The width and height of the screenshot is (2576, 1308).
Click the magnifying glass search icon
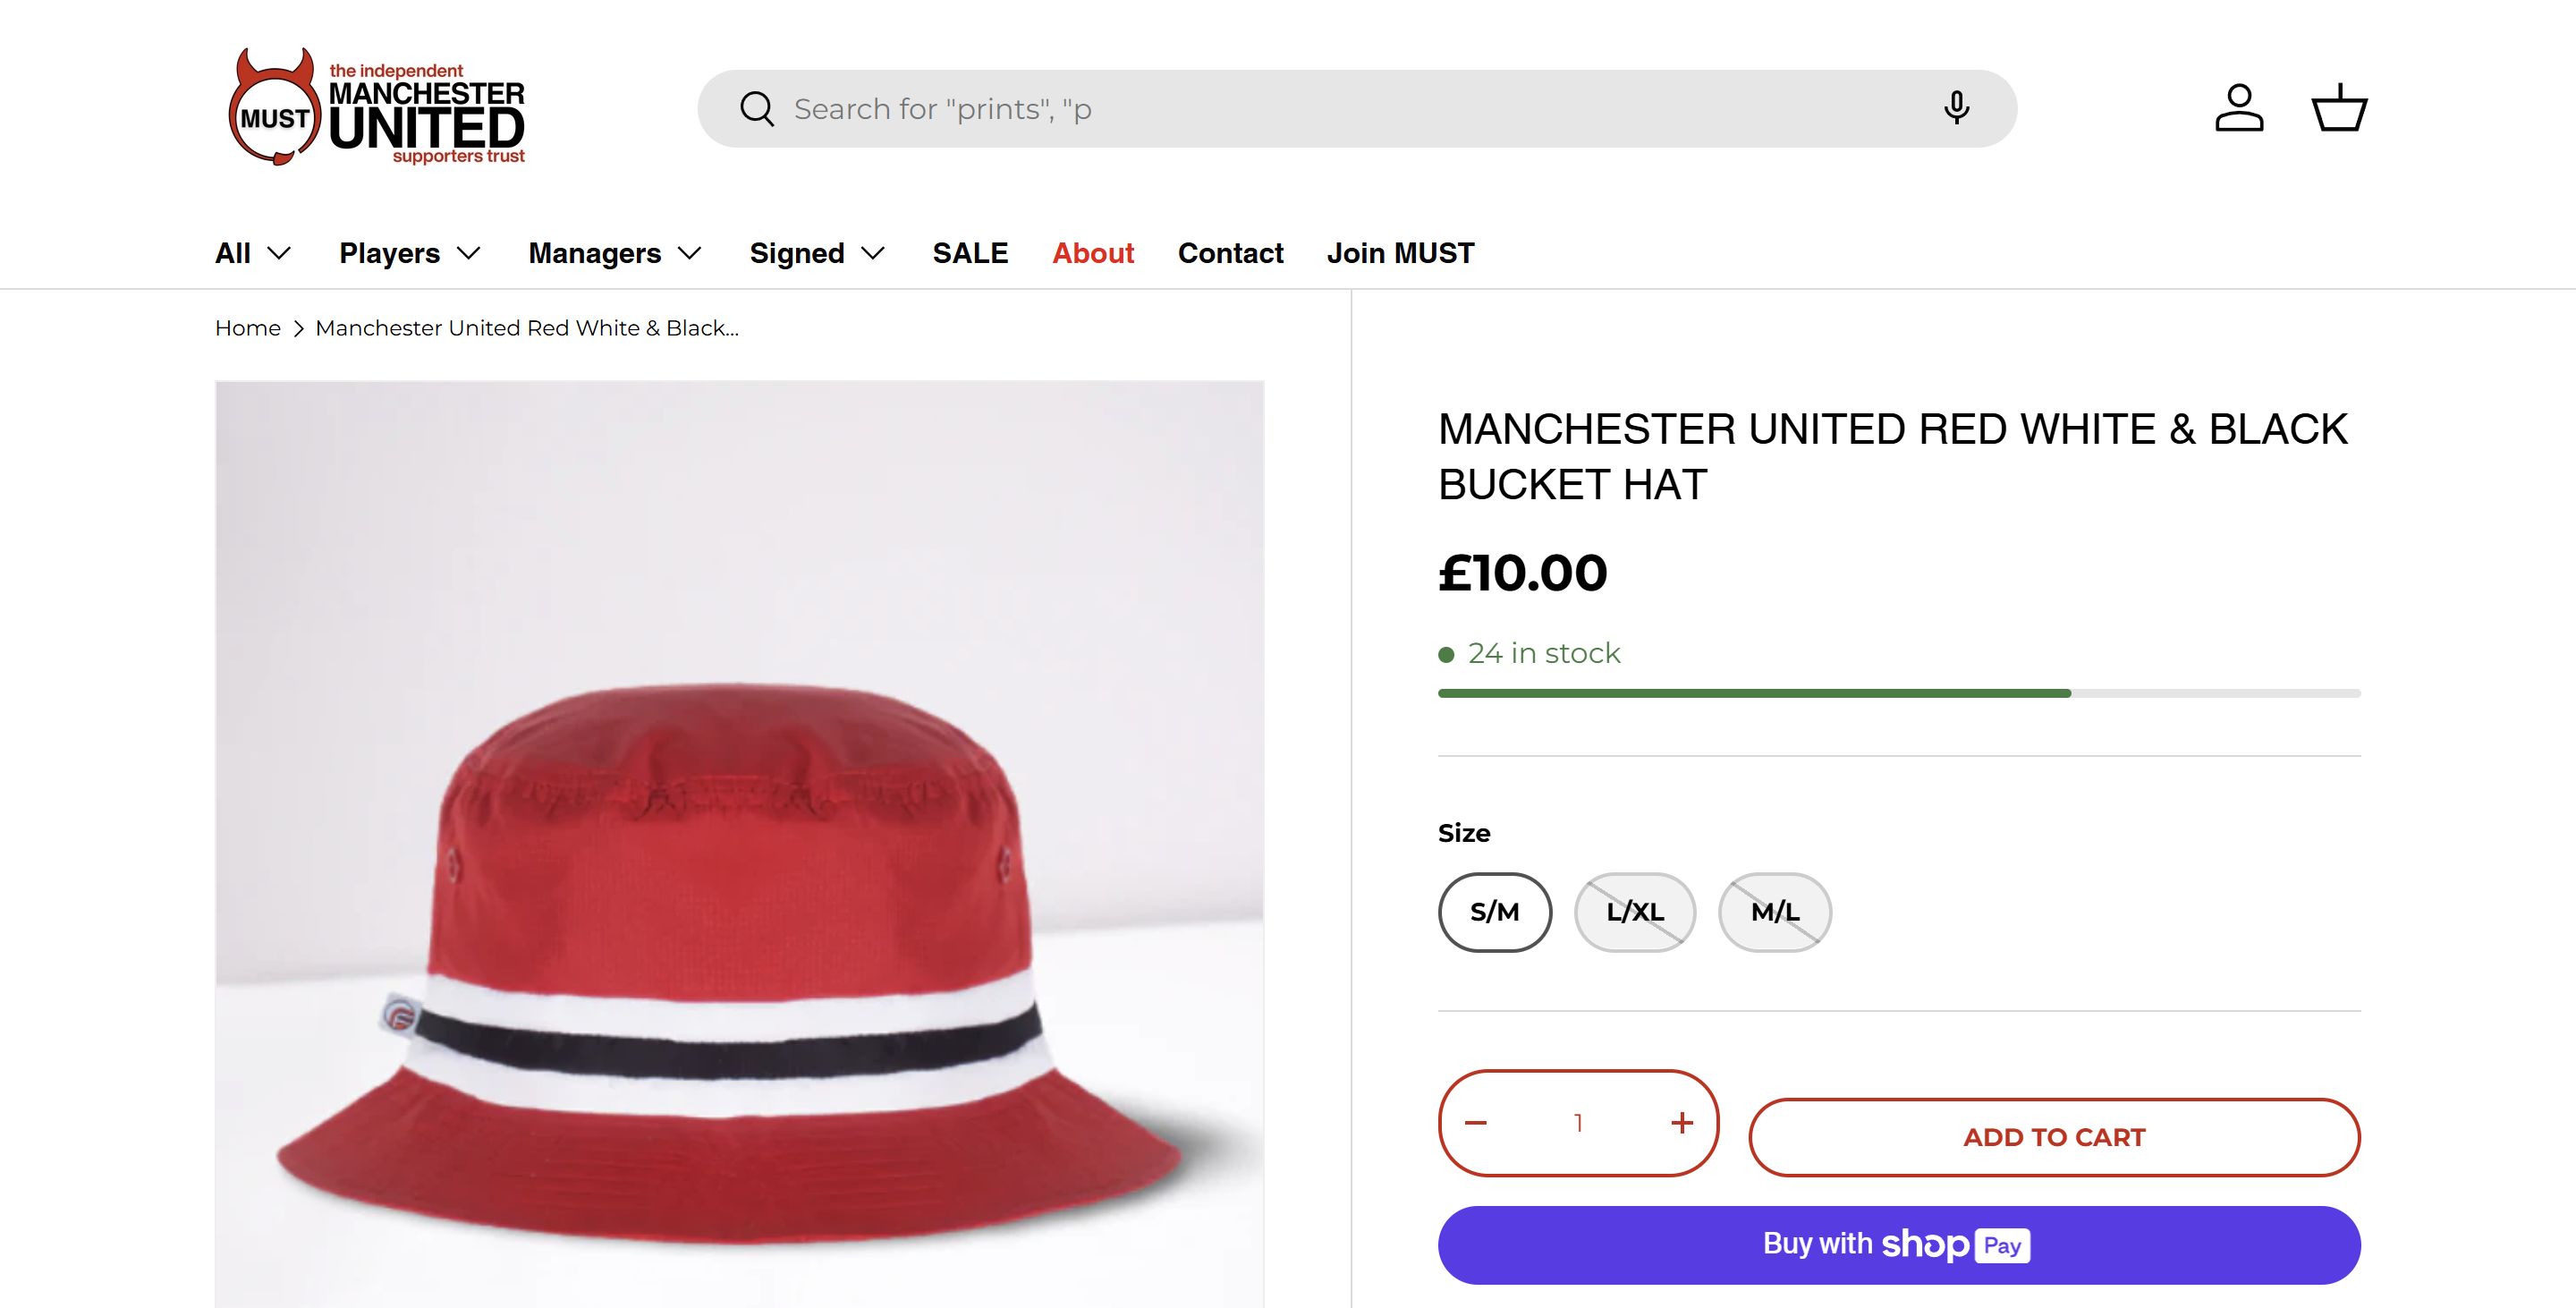point(757,109)
